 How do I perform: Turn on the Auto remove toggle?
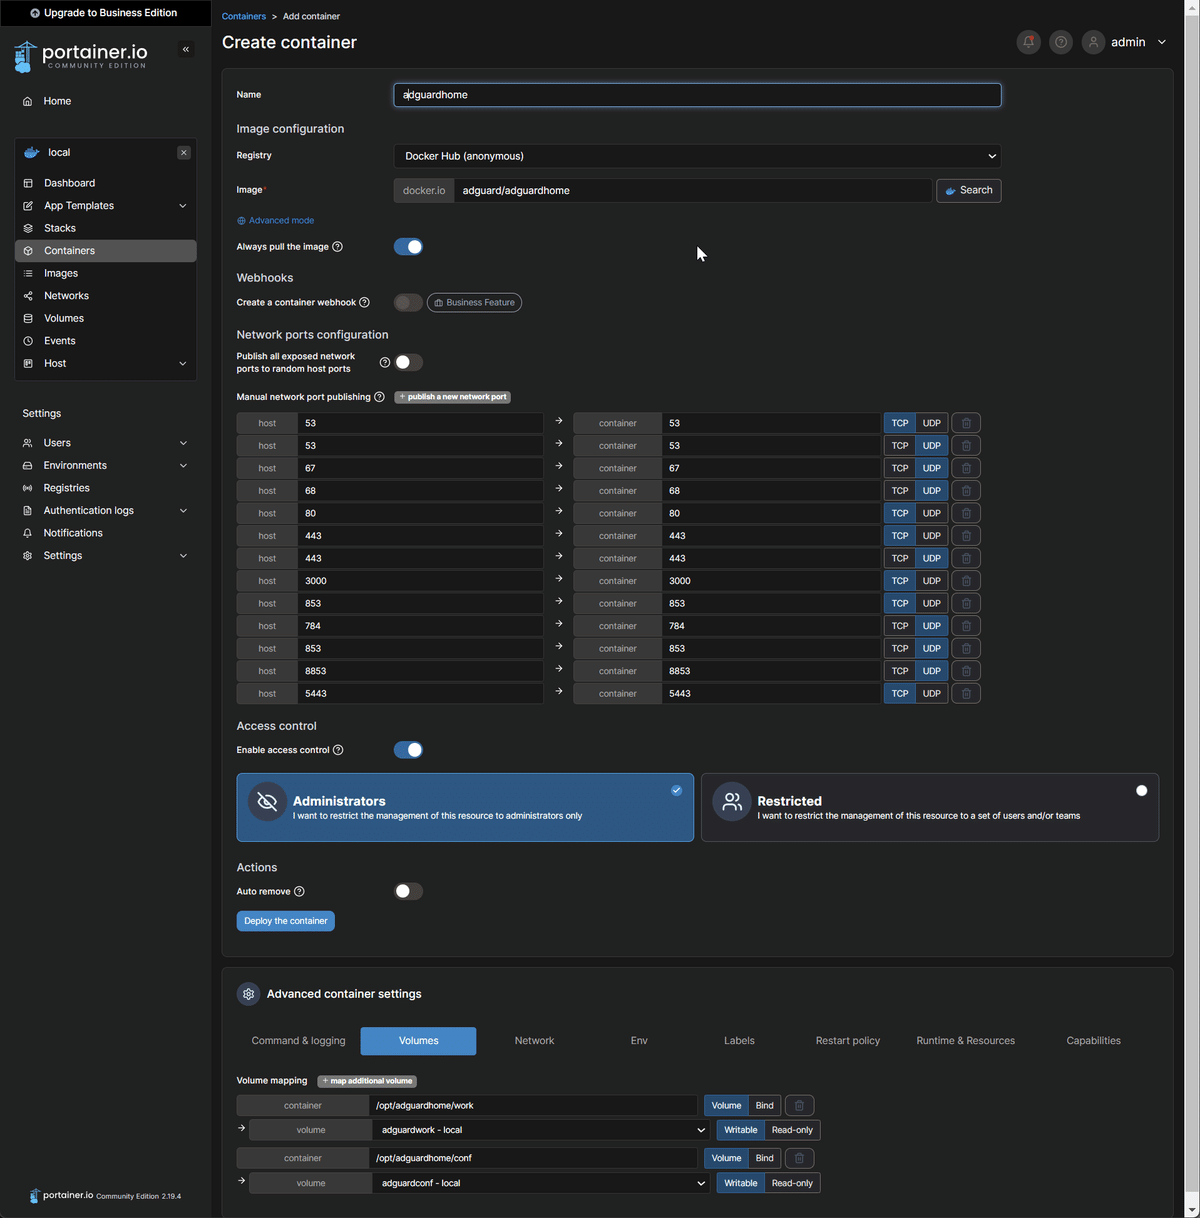tap(408, 890)
